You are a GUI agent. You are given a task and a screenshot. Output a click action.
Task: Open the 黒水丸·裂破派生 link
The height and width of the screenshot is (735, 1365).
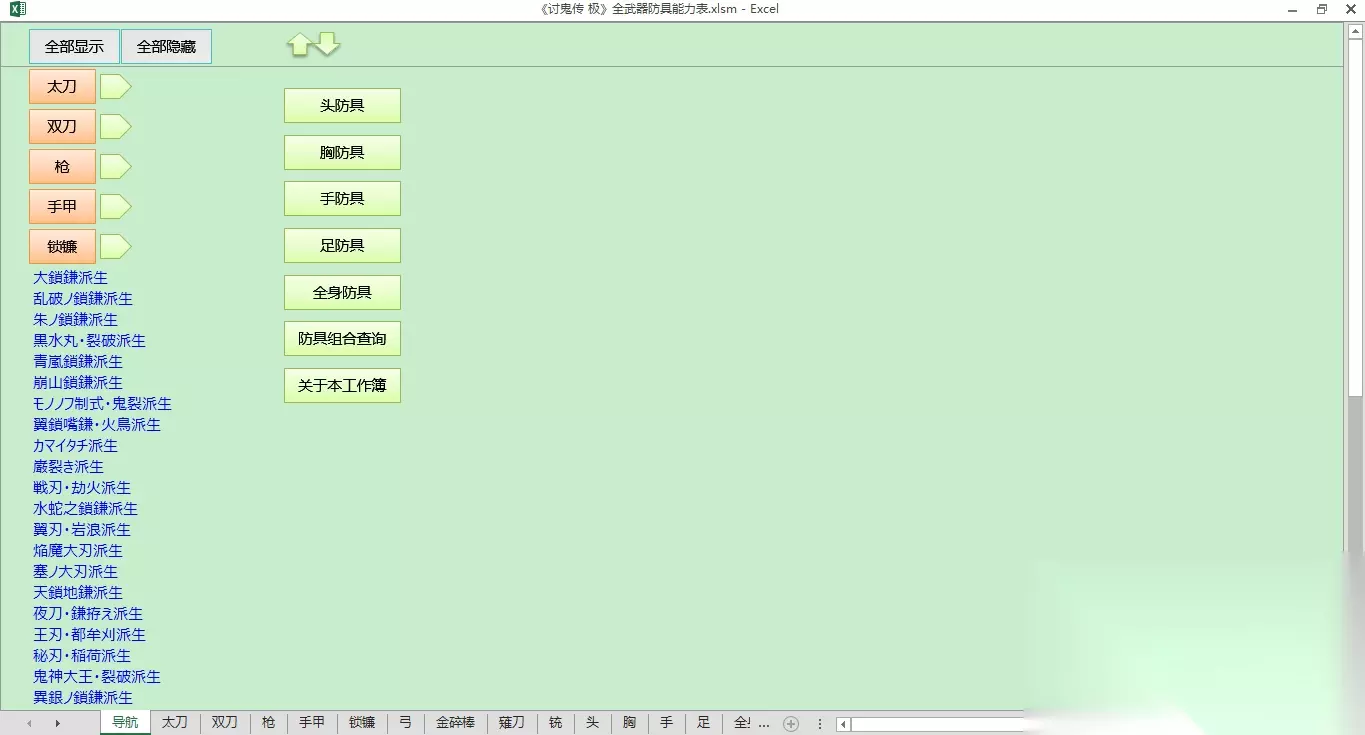89,341
